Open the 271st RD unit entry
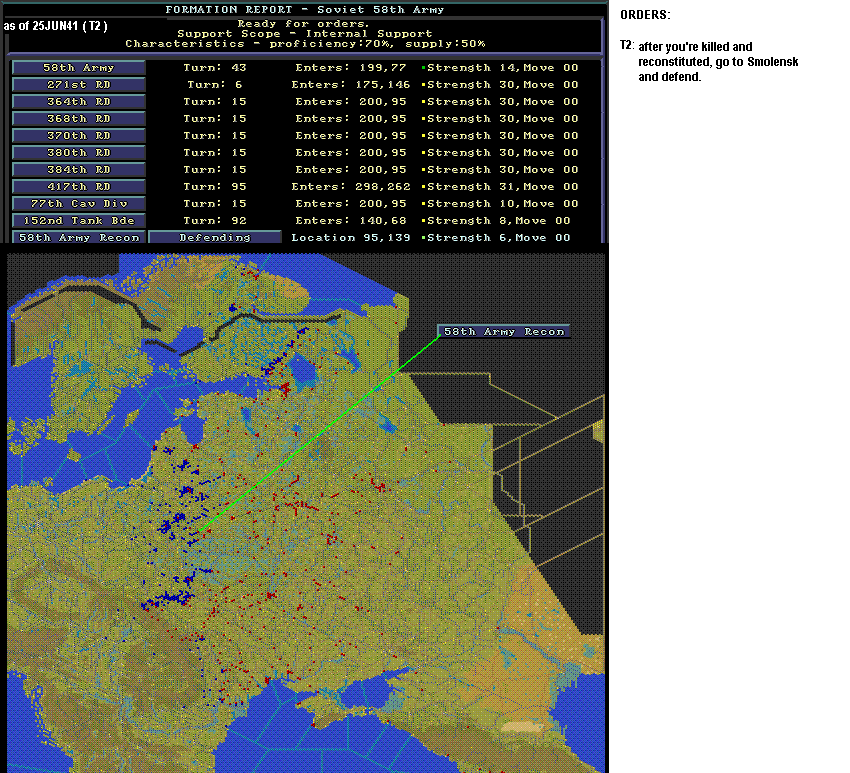The width and height of the screenshot is (850, 773). (79, 85)
